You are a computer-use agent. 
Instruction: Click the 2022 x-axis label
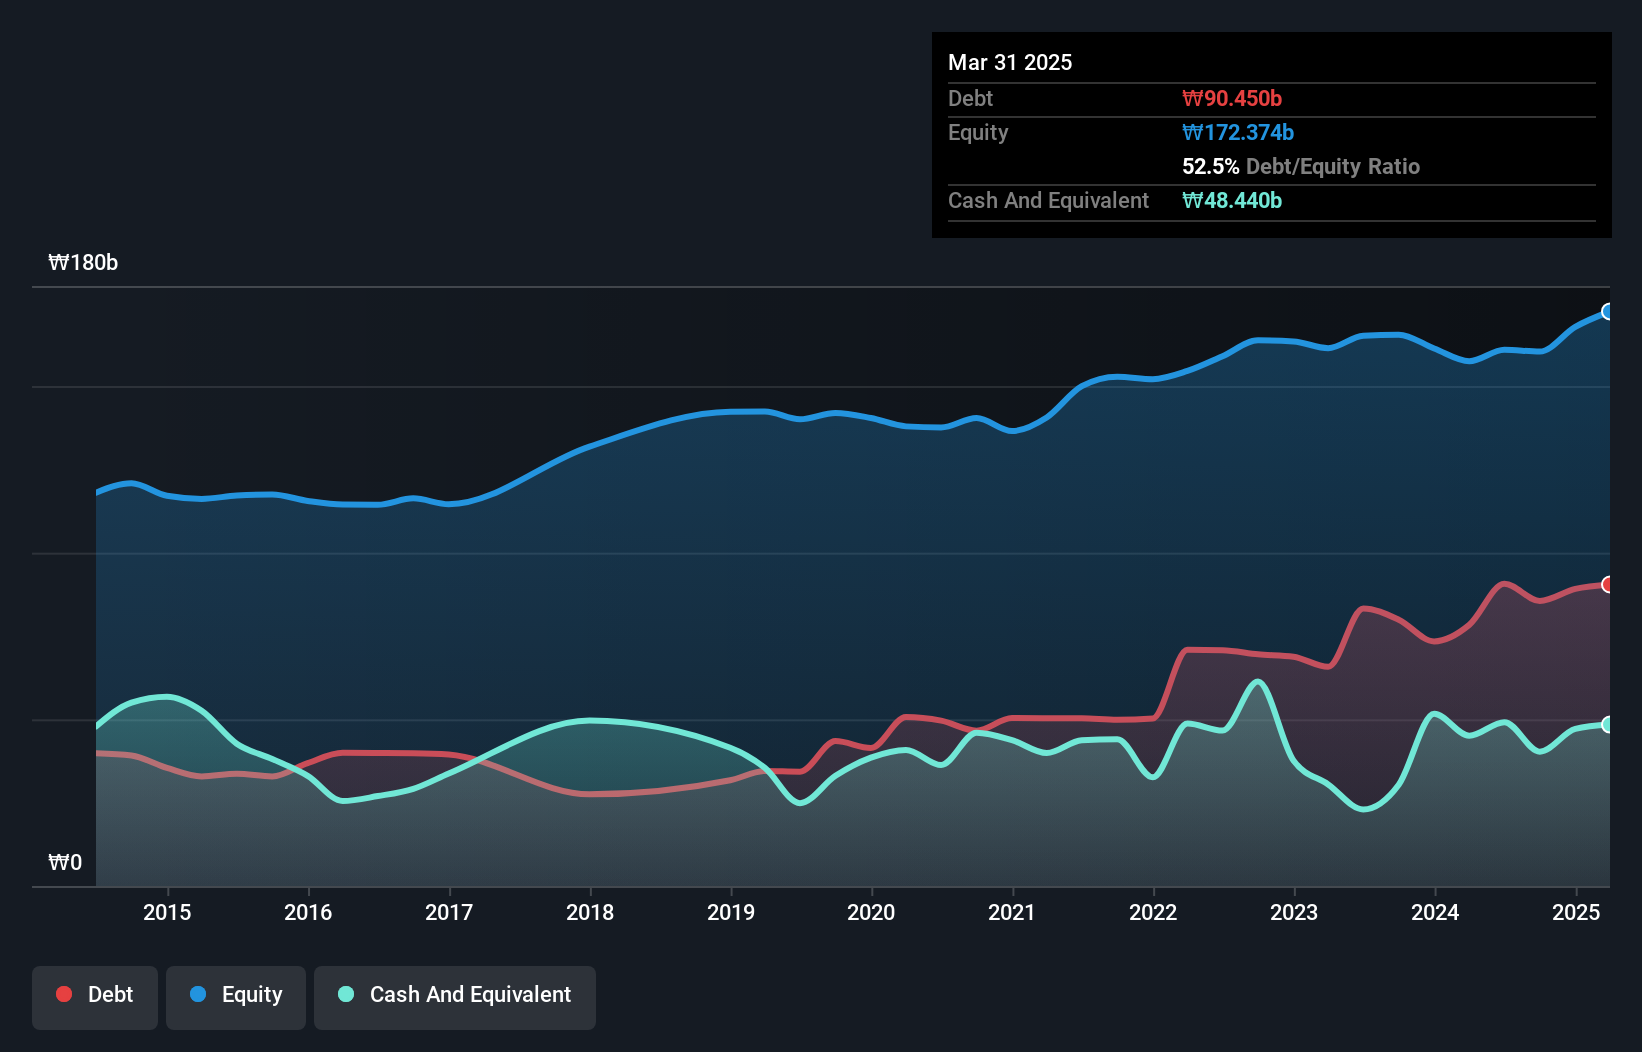(1153, 912)
